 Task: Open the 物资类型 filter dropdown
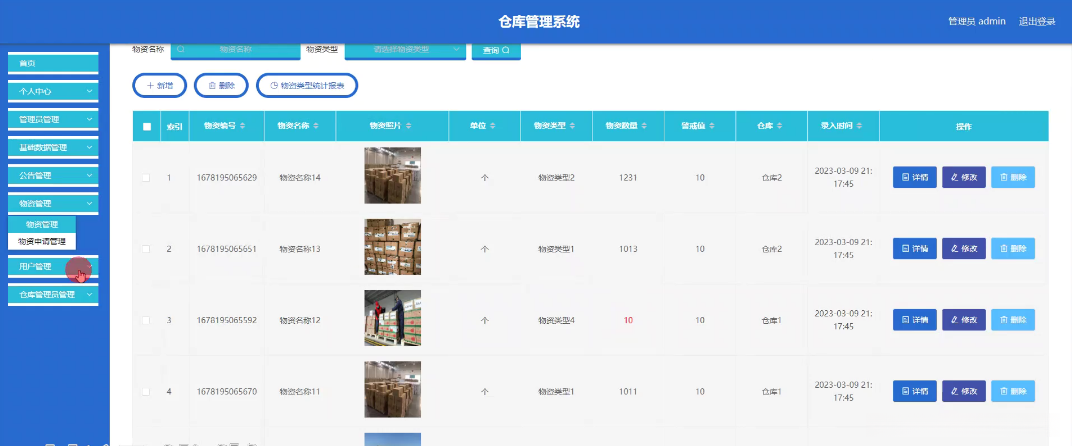click(x=405, y=50)
